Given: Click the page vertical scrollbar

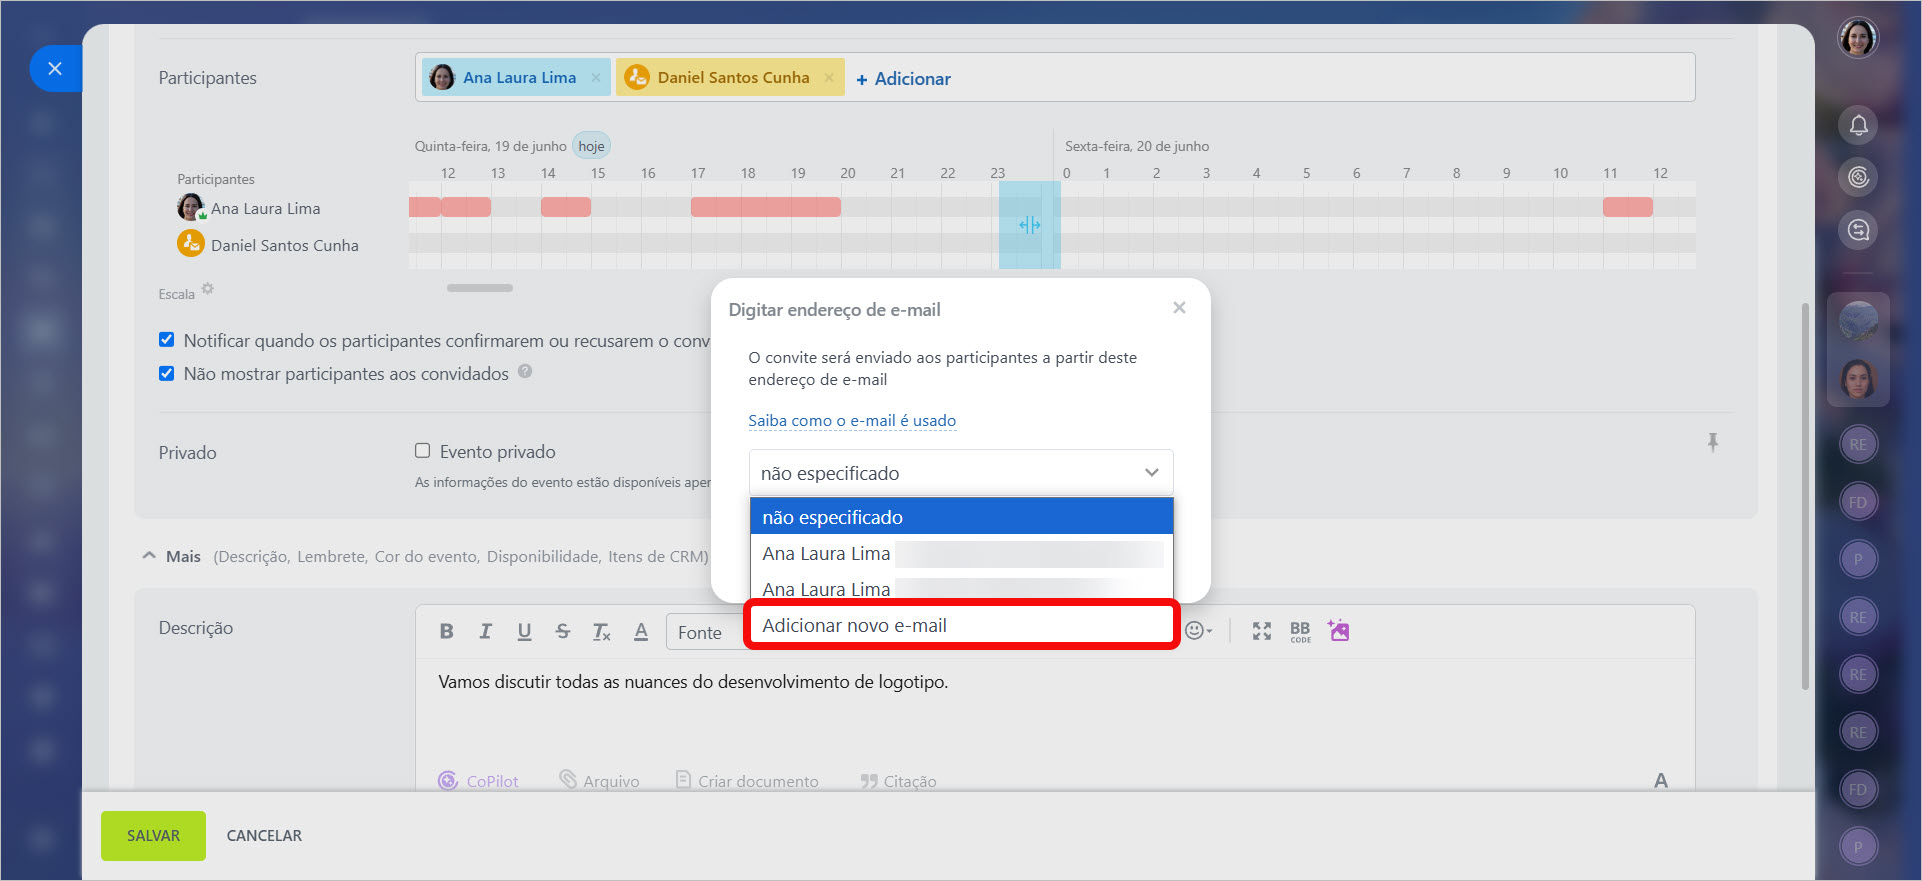Looking at the screenshot, I should click(x=1805, y=495).
